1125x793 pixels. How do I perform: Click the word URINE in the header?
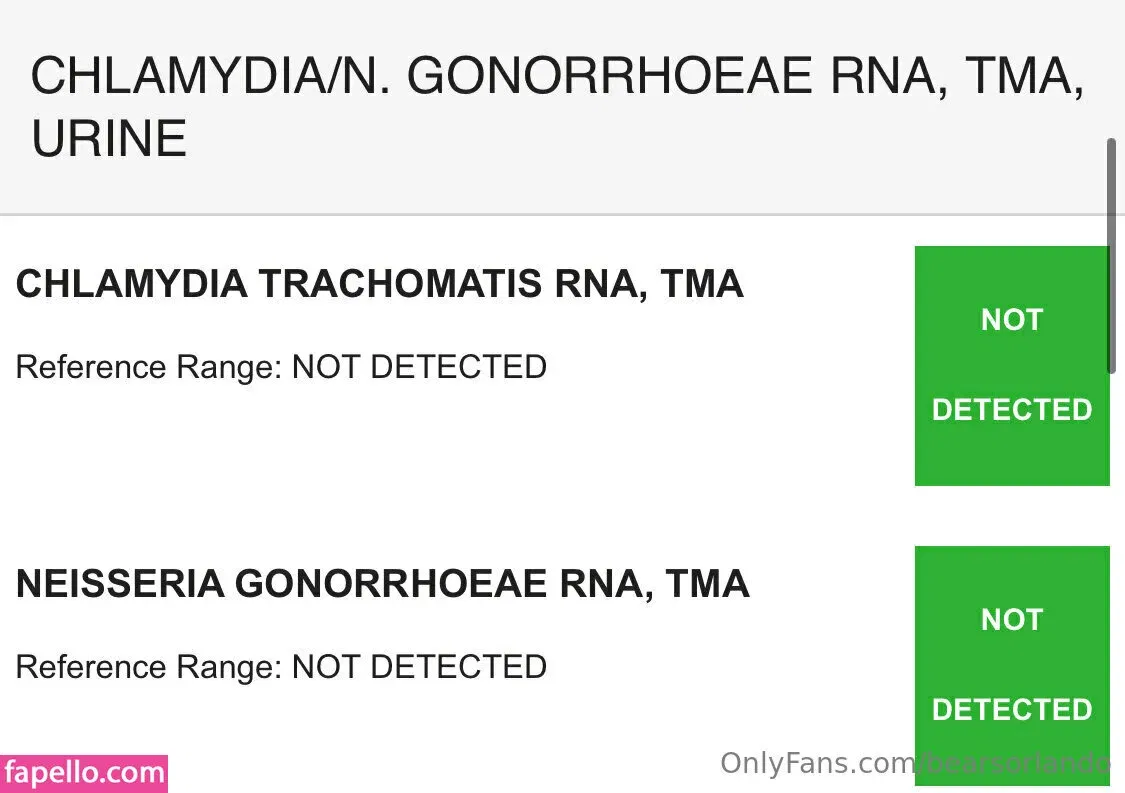(x=109, y=138)
